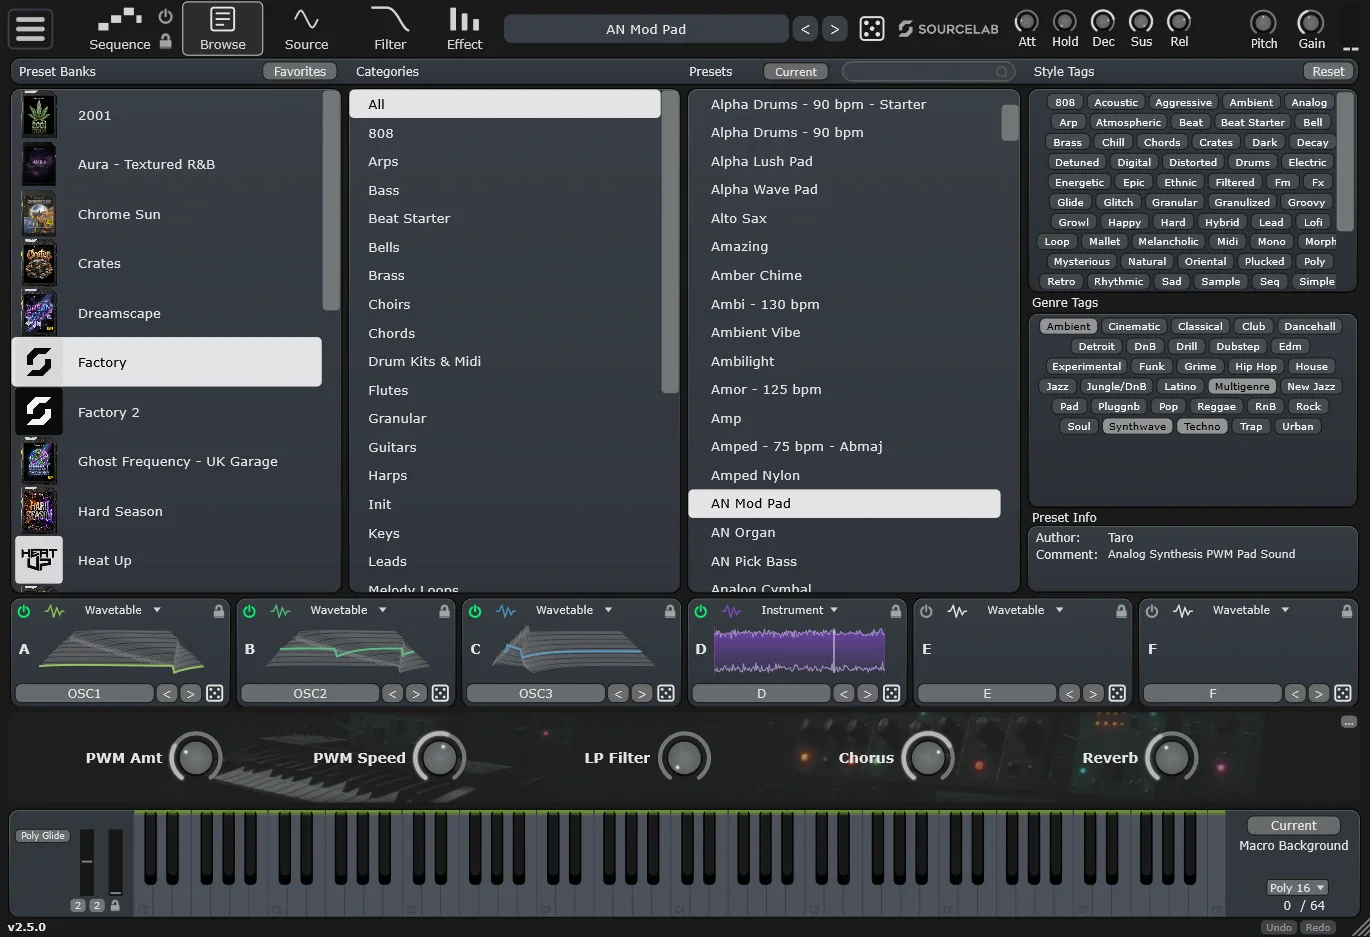Viewport: 1370px width, 937px height.
Task: Open oscillator B Wavetable type dropdown
Action: [348, 610]
